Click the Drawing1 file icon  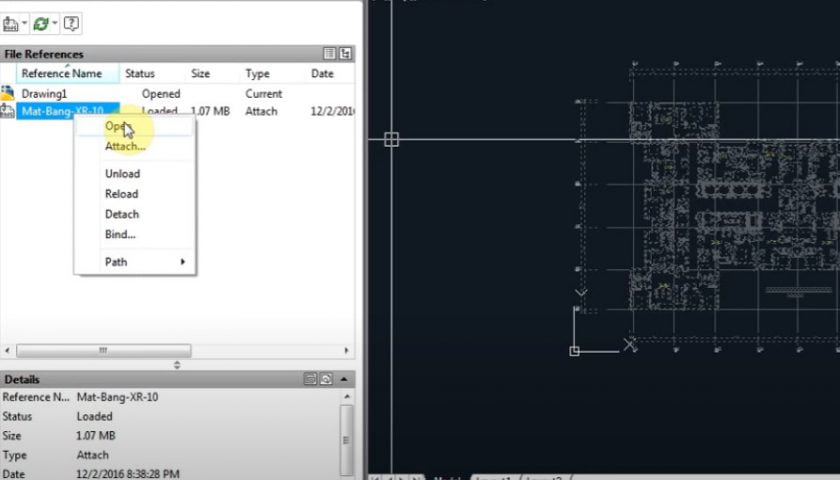[8, 93]
